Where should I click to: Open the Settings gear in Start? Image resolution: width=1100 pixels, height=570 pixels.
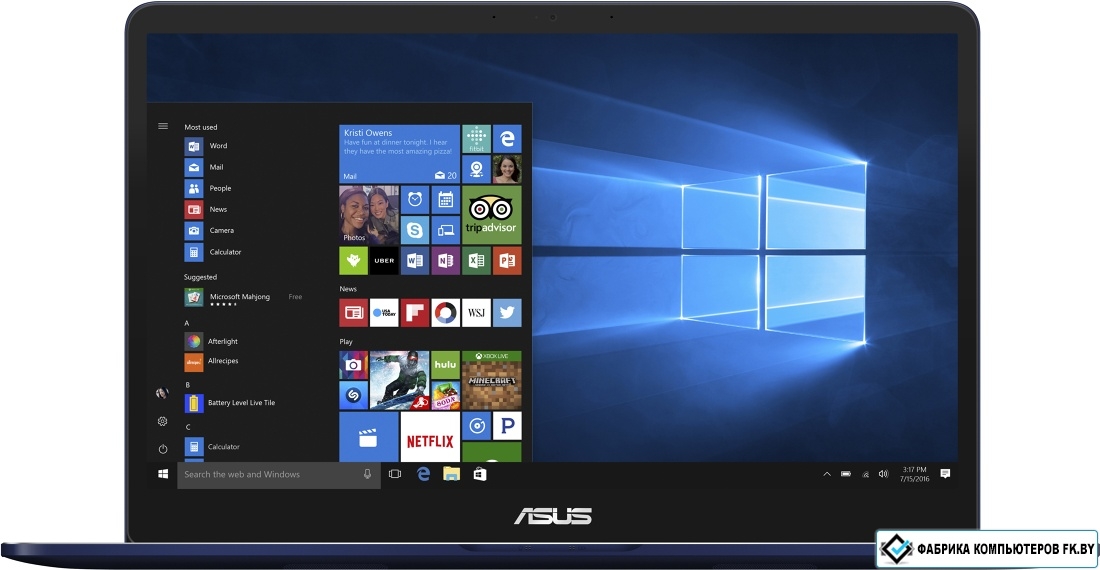(162, 421)
